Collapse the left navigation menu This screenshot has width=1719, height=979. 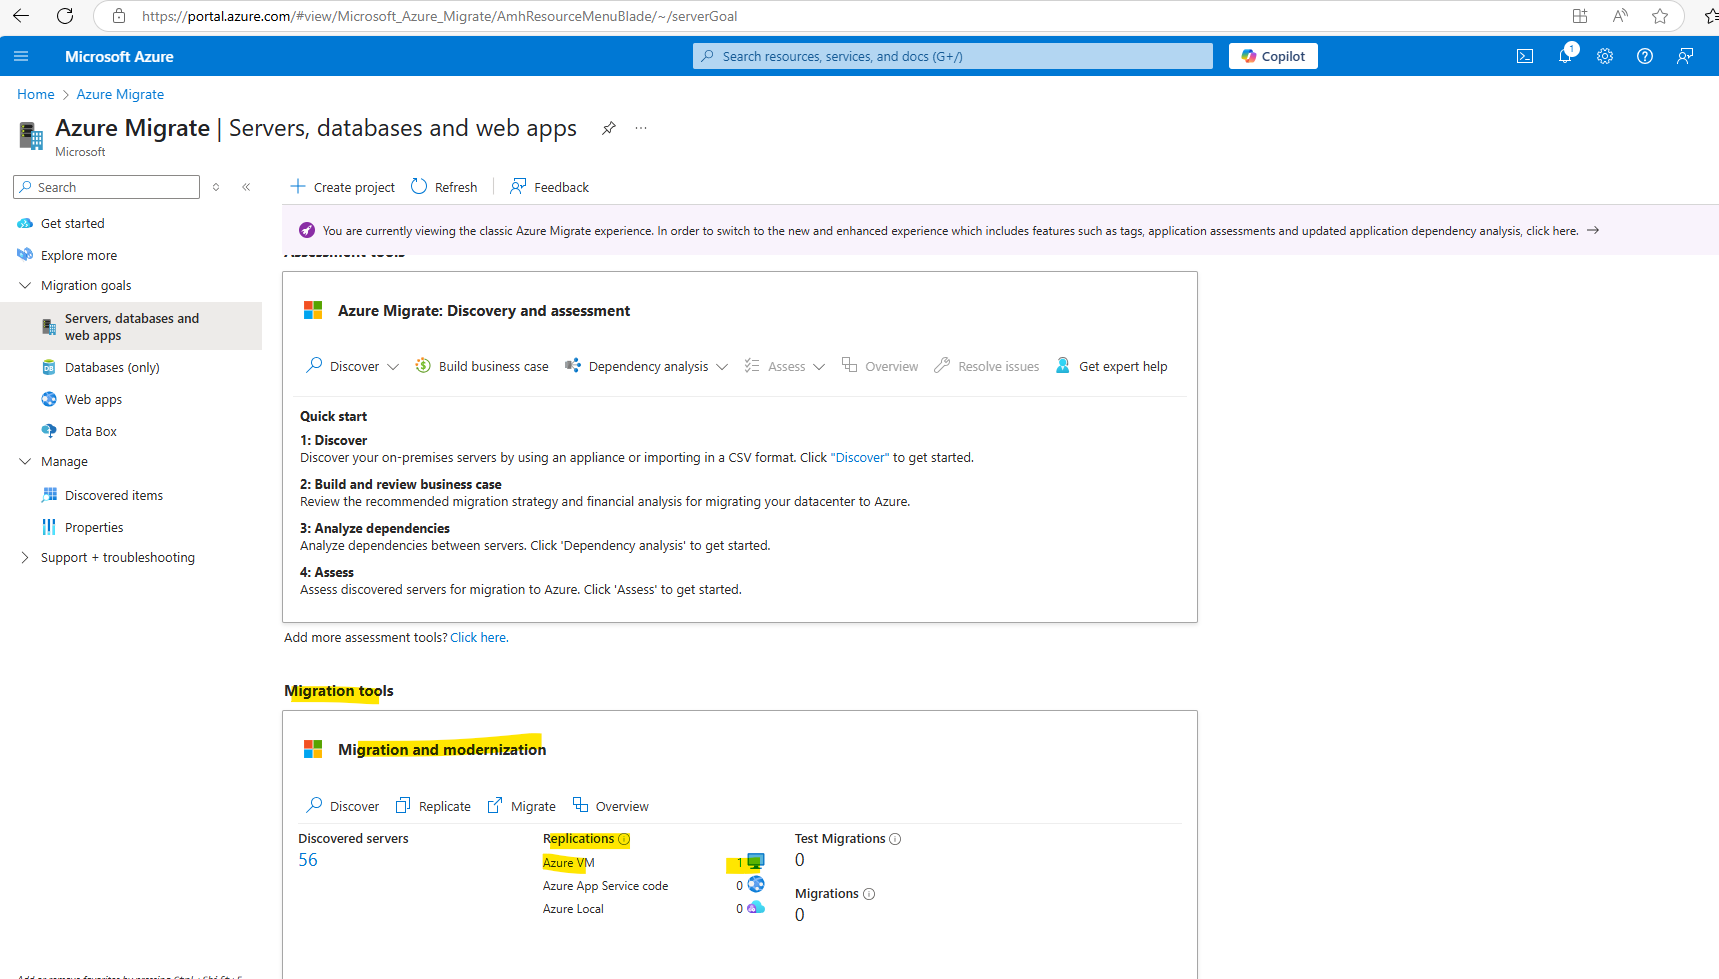click(x=246, y=187)
